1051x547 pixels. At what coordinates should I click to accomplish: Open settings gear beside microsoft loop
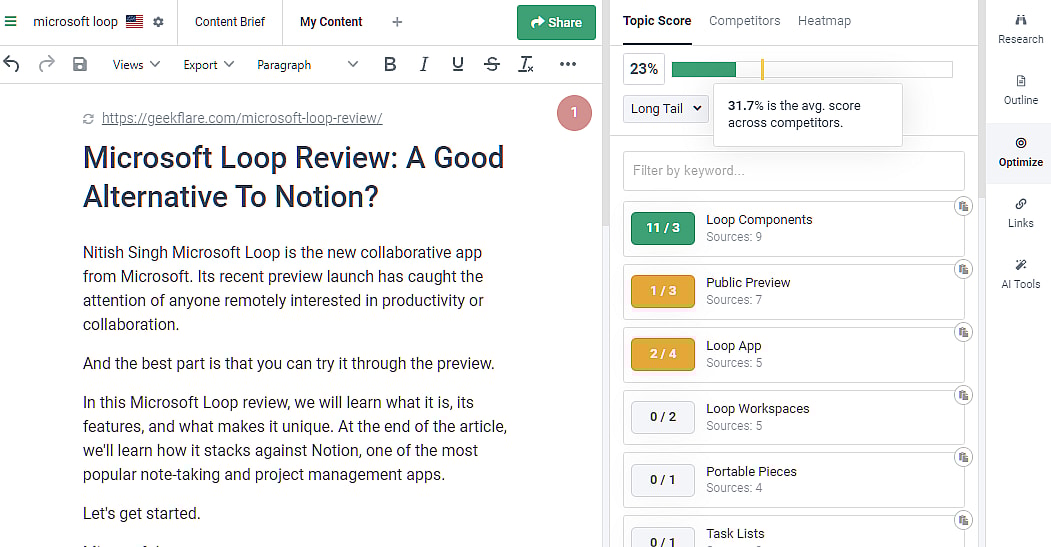click(158, 21)
